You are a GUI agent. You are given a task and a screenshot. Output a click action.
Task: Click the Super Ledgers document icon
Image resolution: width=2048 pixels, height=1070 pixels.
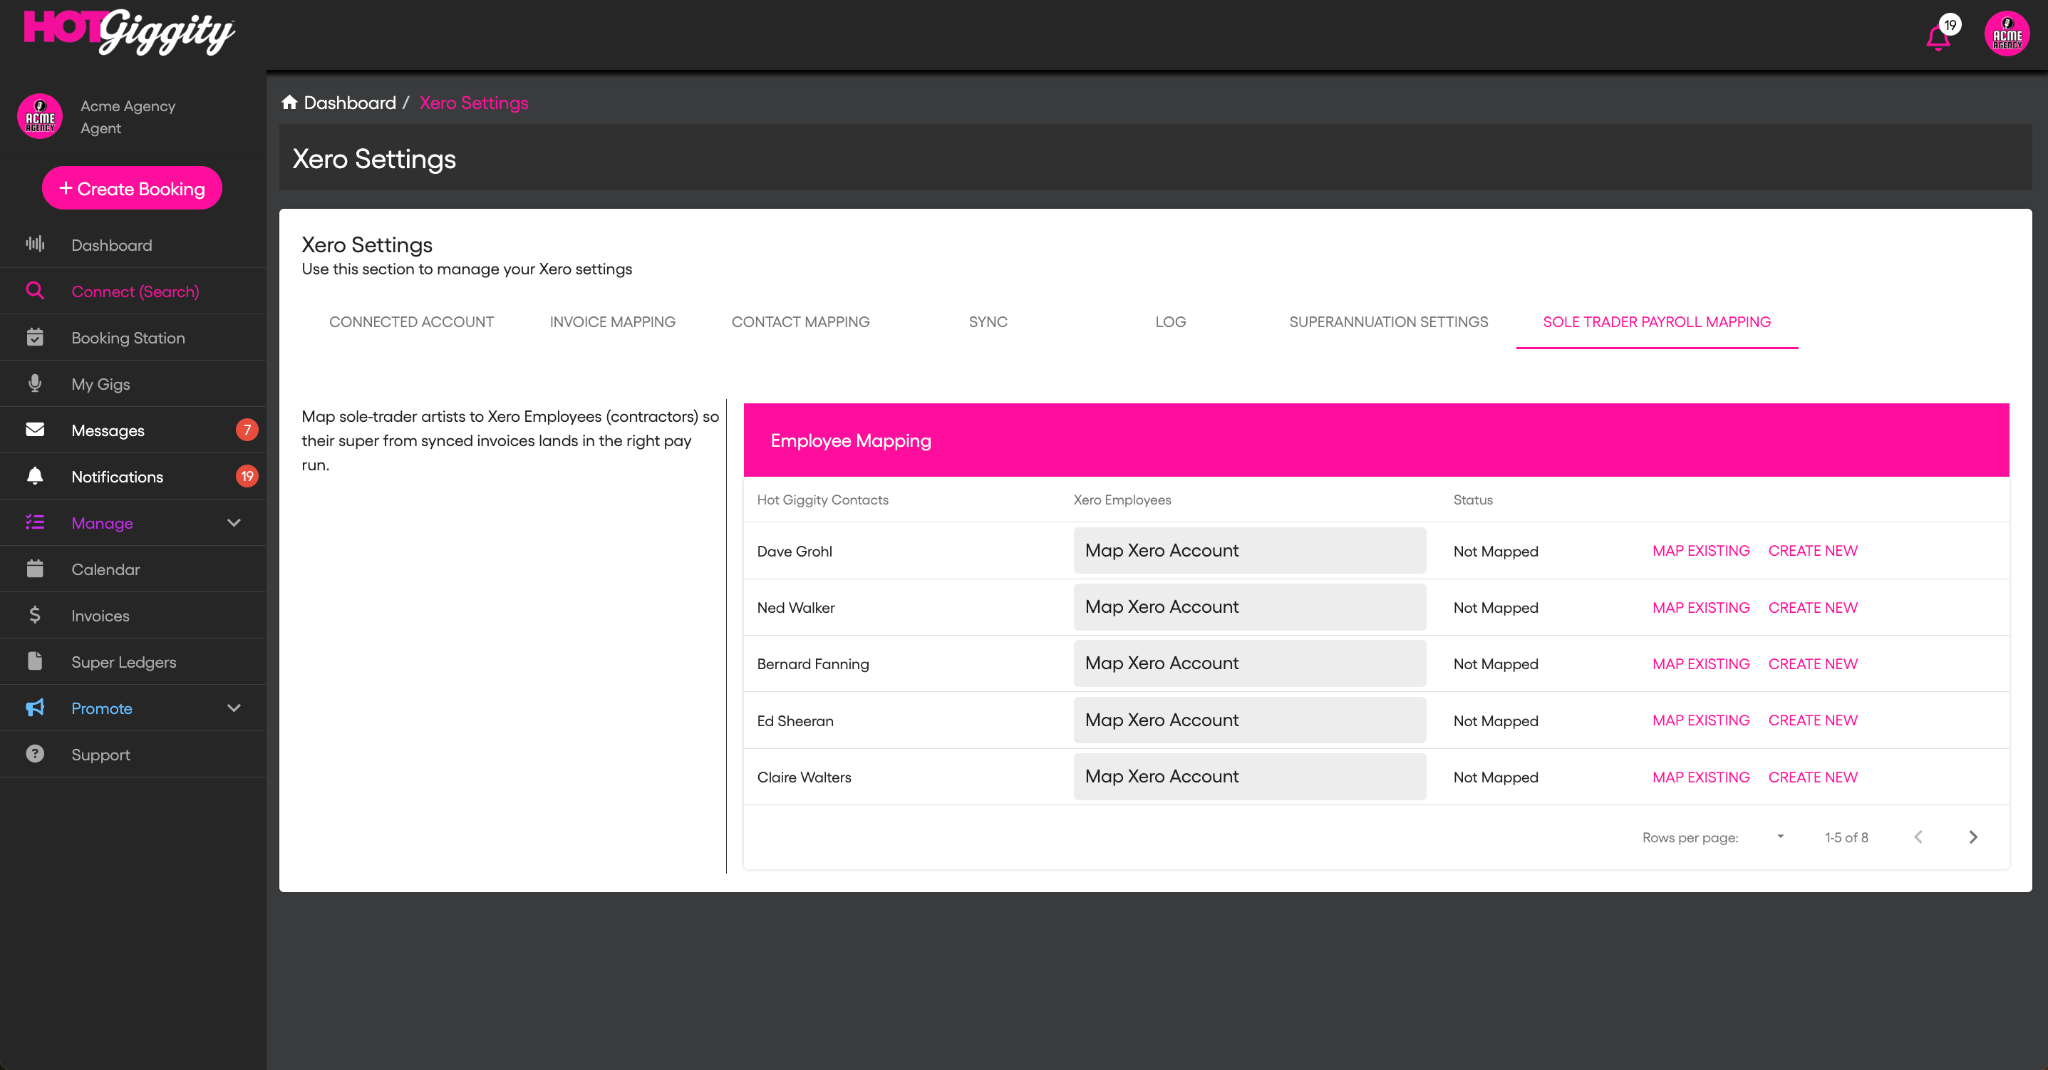35,661
